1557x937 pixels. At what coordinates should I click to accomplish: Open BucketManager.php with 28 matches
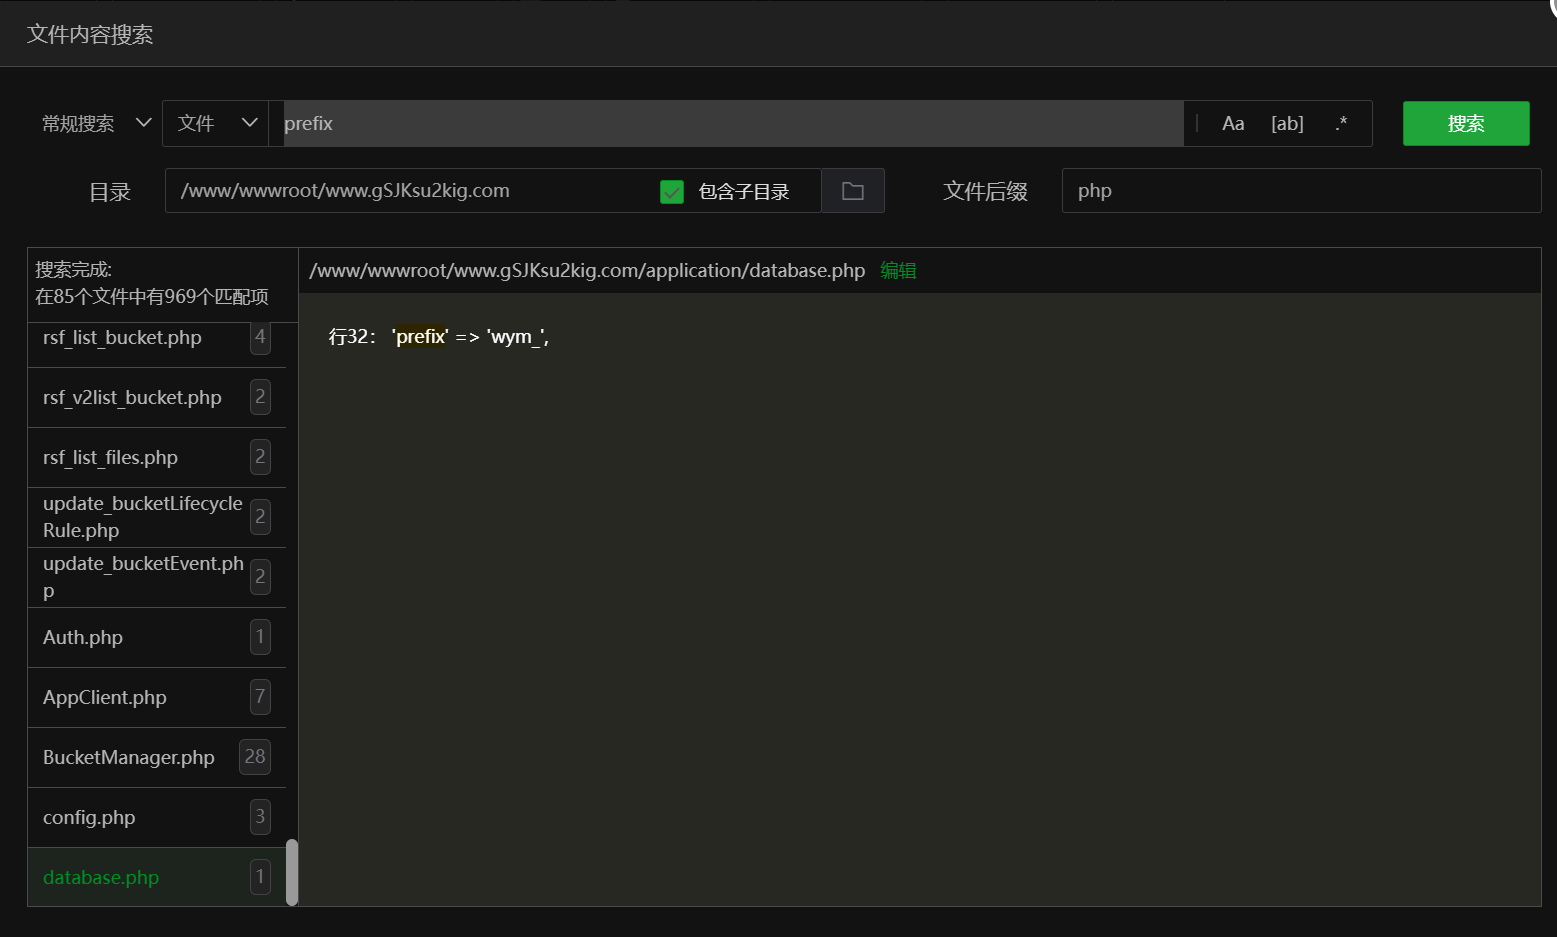pos(129,758)
